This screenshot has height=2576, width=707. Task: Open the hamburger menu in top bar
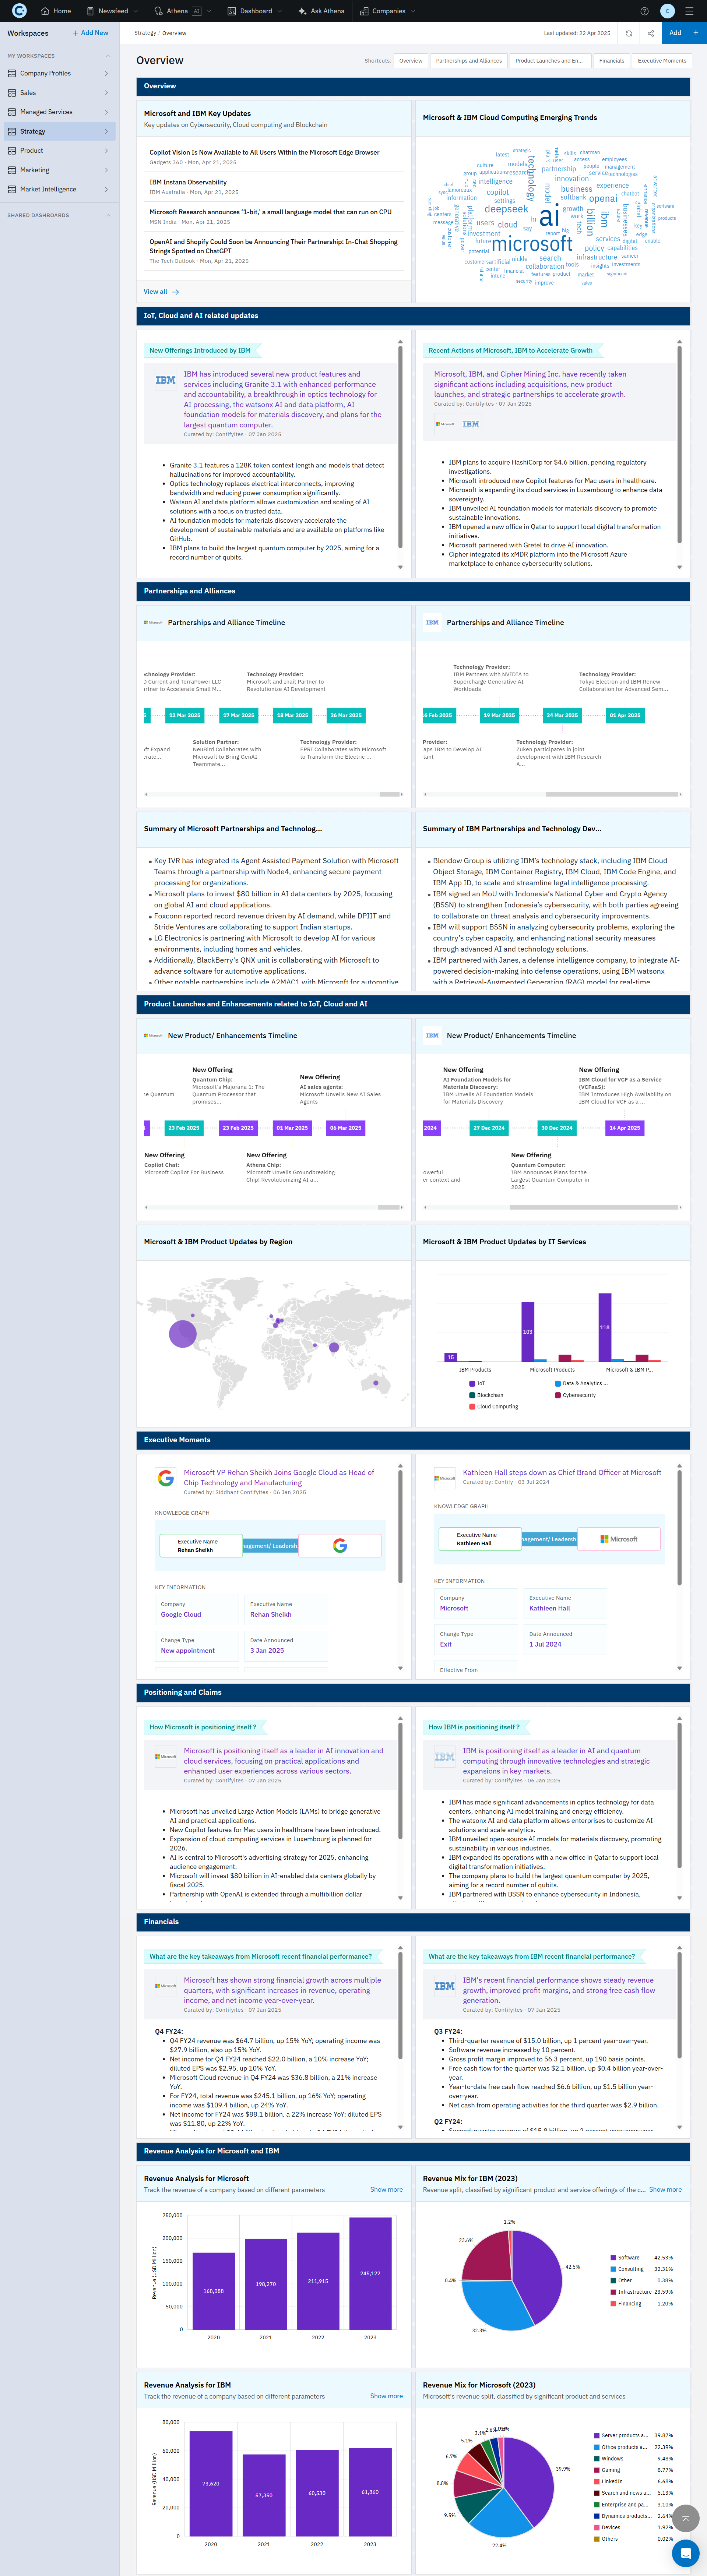click(x=689, y=11)
